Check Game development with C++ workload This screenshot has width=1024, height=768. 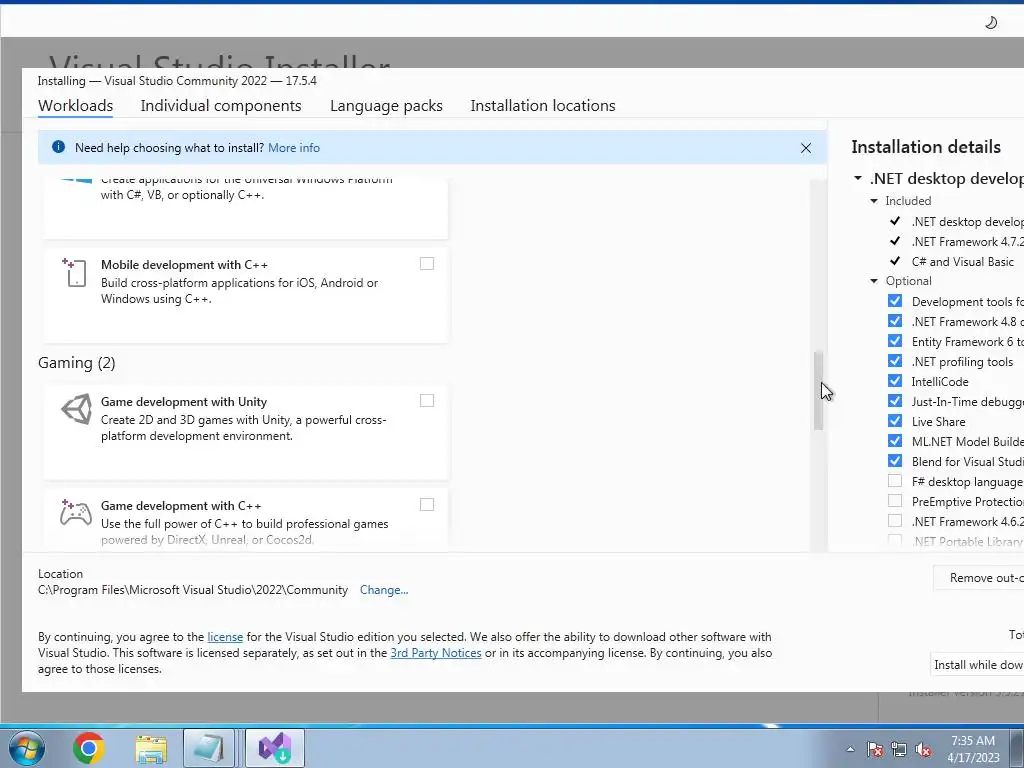point(426,504)
